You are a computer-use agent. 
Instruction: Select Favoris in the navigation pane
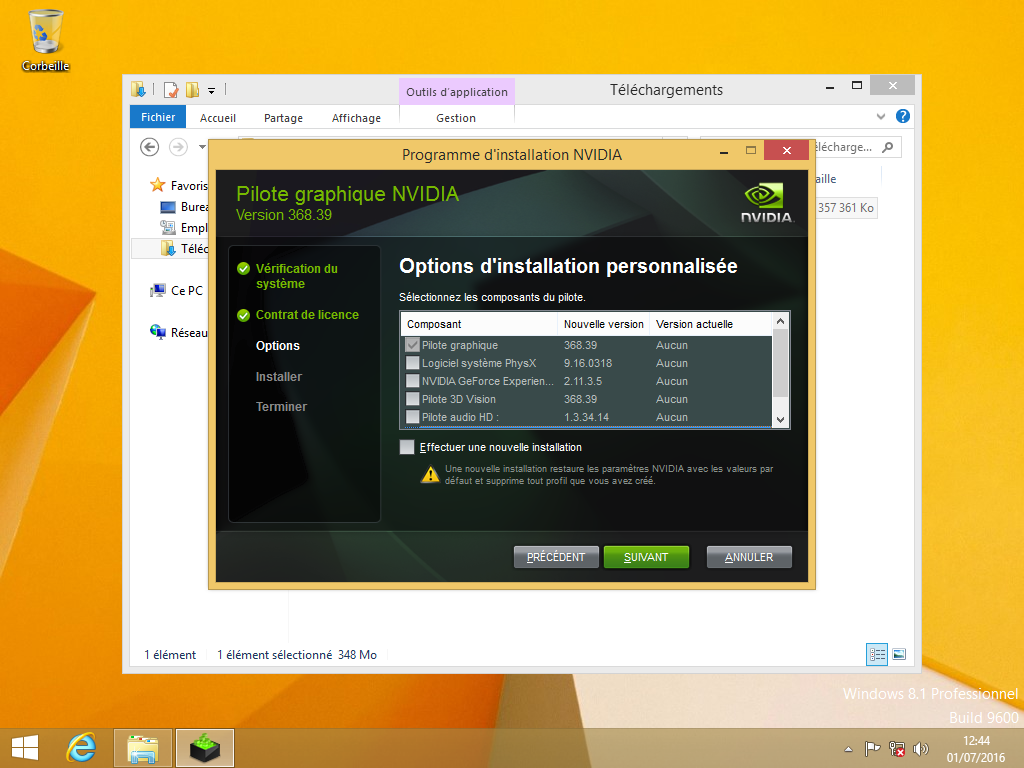[x=178, y=185]
